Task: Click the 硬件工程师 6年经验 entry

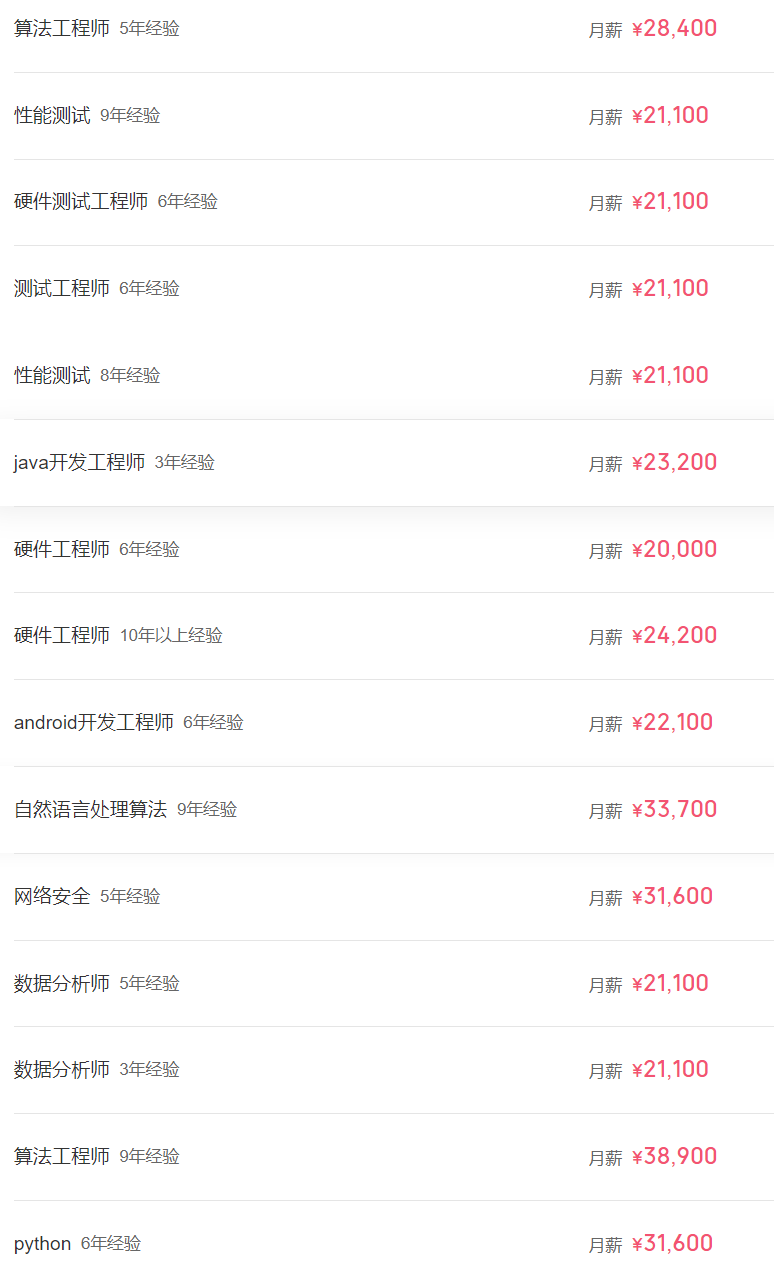Action: [x=62, y=550]
